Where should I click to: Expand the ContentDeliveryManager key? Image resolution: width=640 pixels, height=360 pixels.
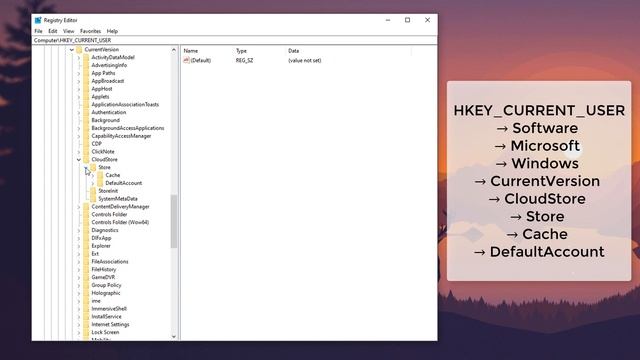79,207
